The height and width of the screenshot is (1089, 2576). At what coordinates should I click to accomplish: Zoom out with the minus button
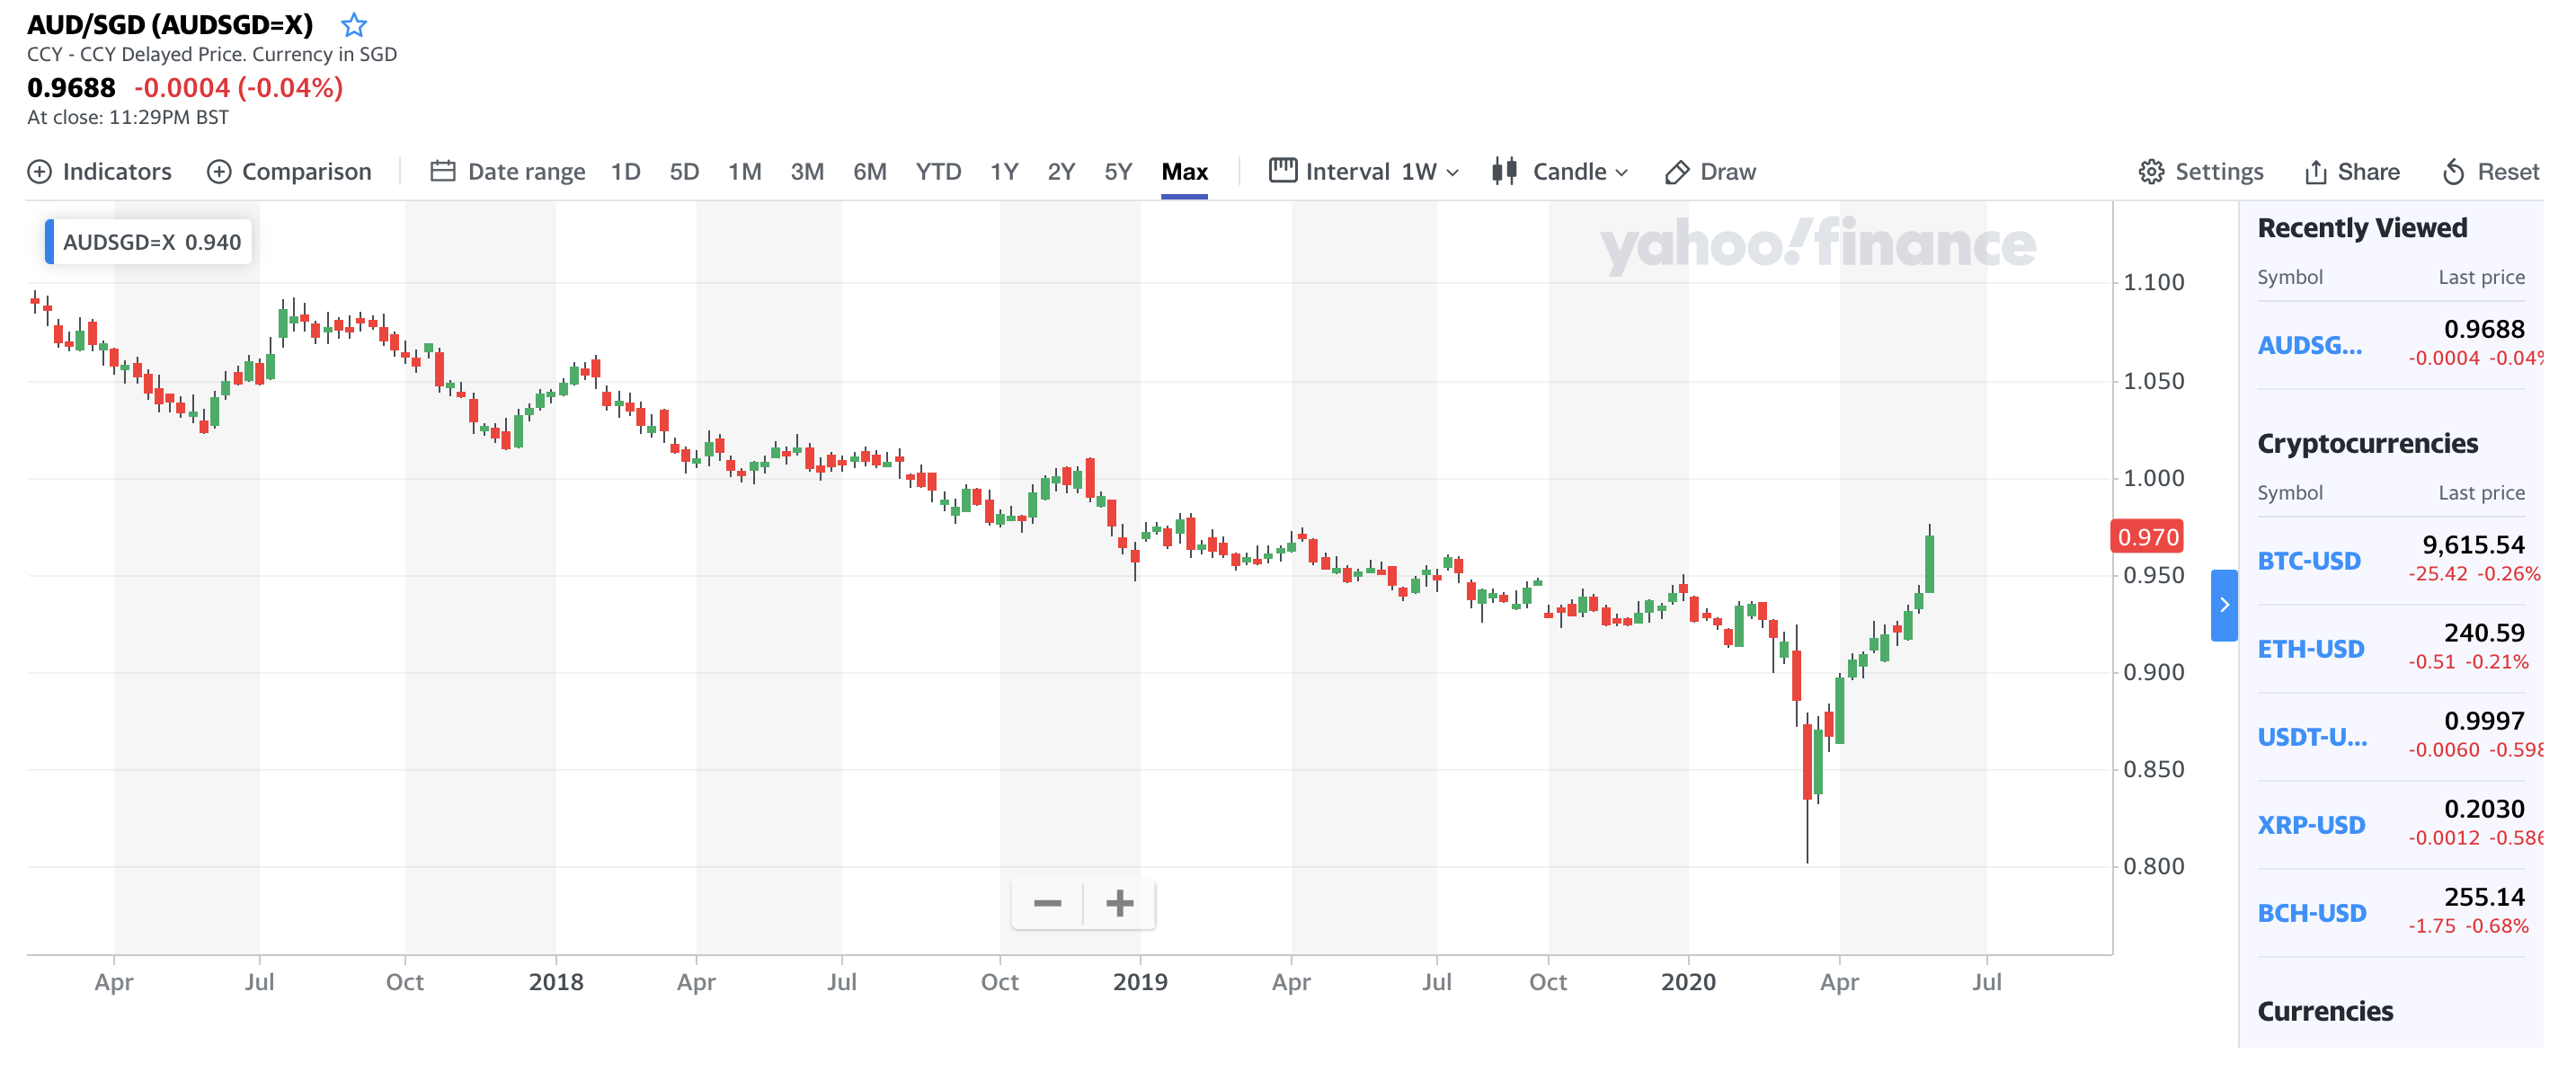1047,904
